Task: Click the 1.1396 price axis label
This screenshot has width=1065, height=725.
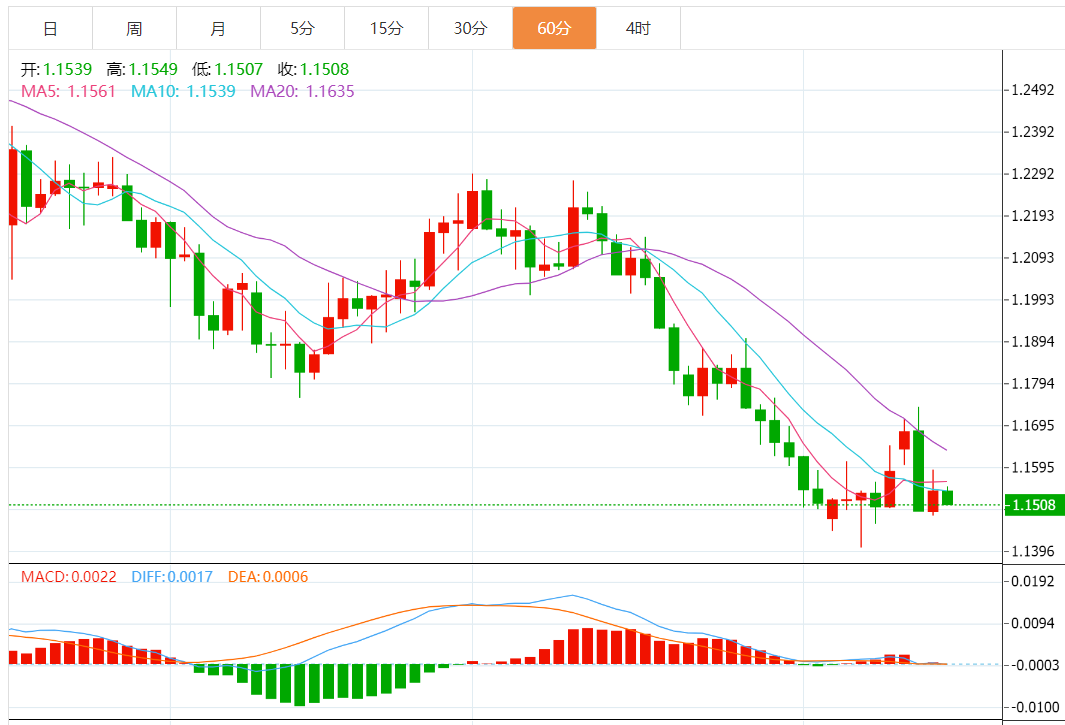Action: pos(1032,551)
